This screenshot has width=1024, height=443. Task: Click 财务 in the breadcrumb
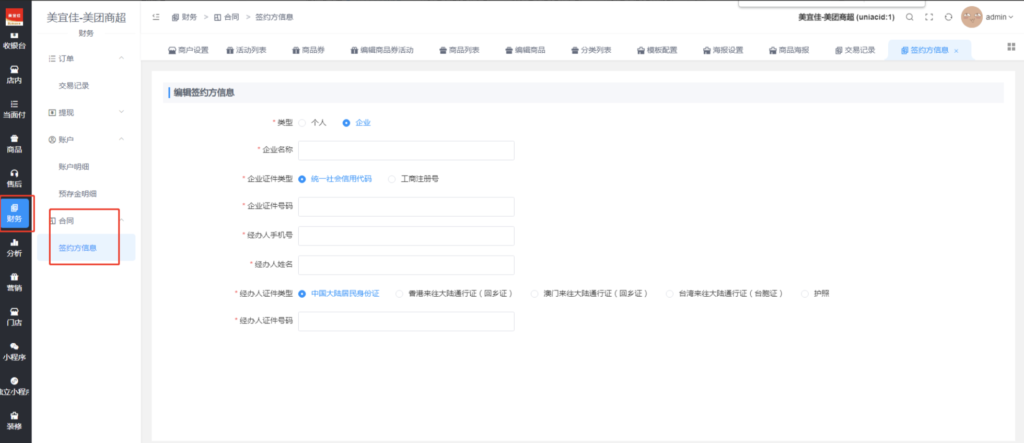pyautogui.click(x=184, y=17)
